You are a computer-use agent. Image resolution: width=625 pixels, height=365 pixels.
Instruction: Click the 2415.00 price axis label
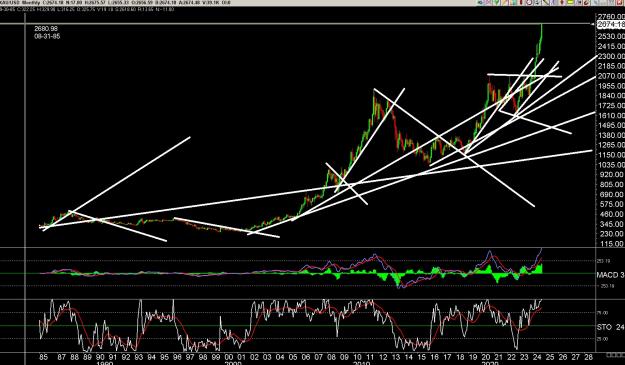tap(611, 46)
